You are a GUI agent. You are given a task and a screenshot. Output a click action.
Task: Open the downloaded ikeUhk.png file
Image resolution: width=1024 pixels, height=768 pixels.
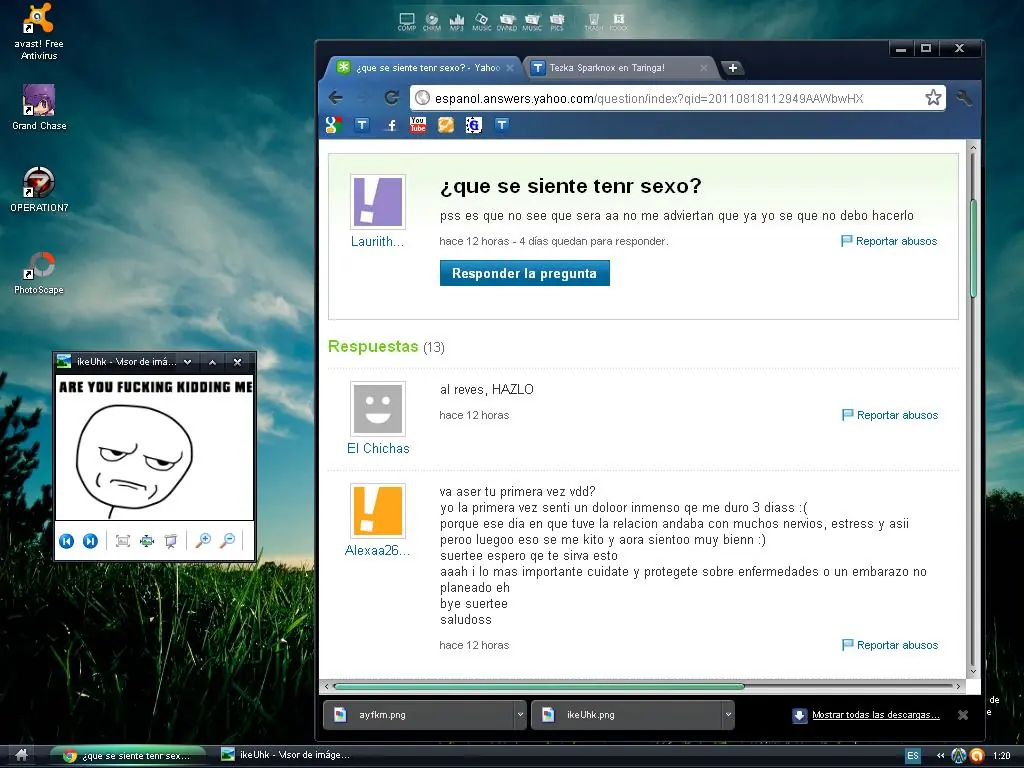click(628, 714)
